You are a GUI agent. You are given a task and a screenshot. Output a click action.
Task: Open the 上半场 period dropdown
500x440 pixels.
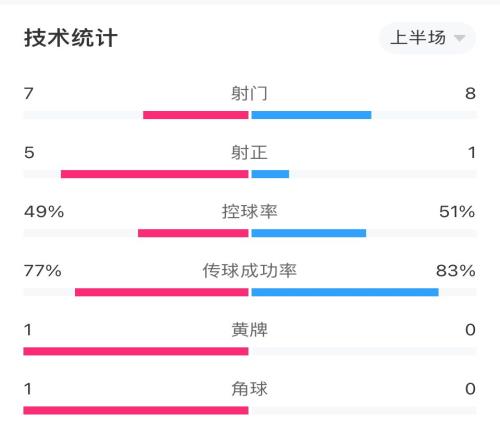coord(427,38)
